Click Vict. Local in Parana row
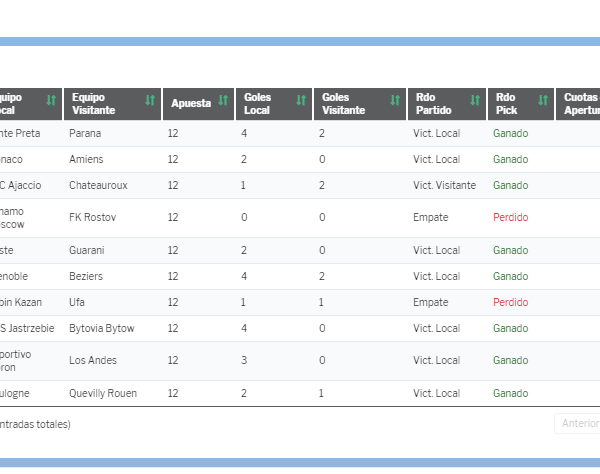This screenshot has width=600, height=474. pyautogui.click(x=437, y=133)
